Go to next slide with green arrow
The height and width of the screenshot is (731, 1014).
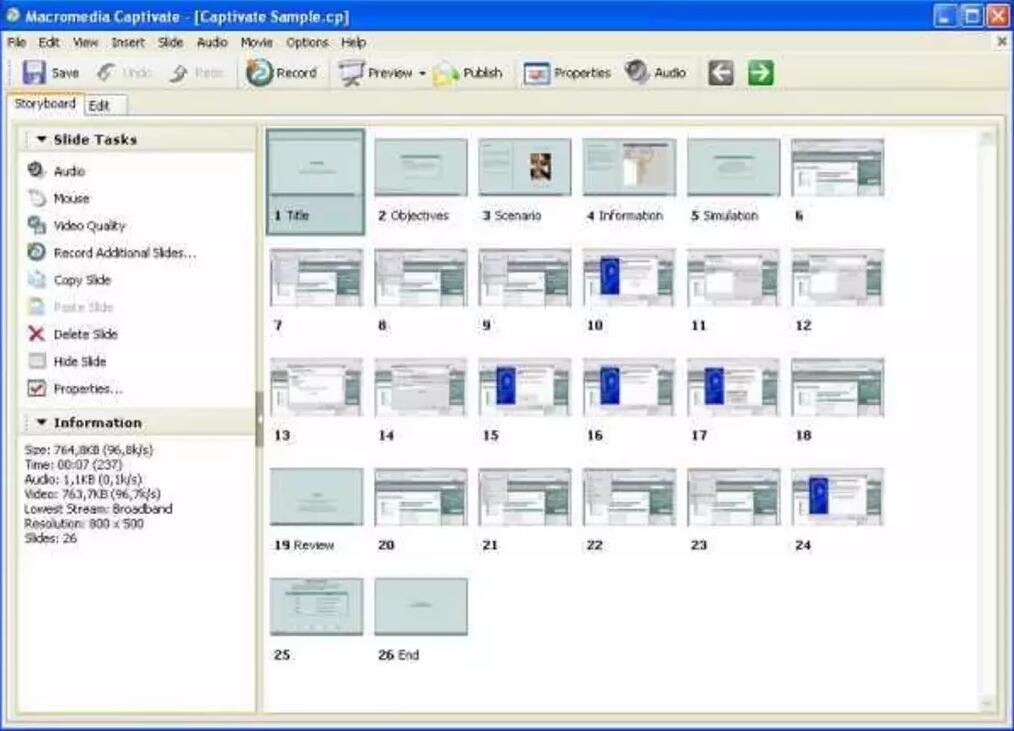point(760,72)
